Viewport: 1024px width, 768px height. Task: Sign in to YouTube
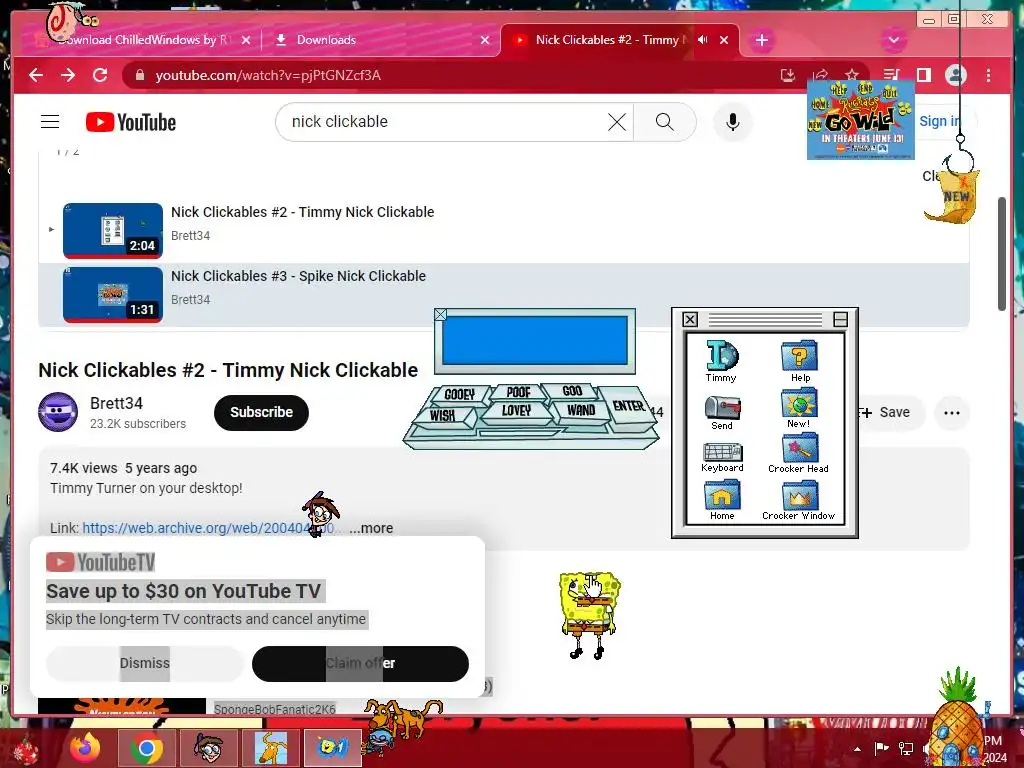pos(940,121)
